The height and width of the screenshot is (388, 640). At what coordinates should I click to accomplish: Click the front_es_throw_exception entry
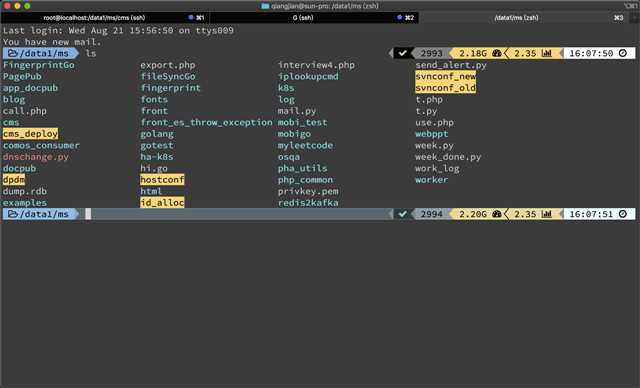click(206, 122)
